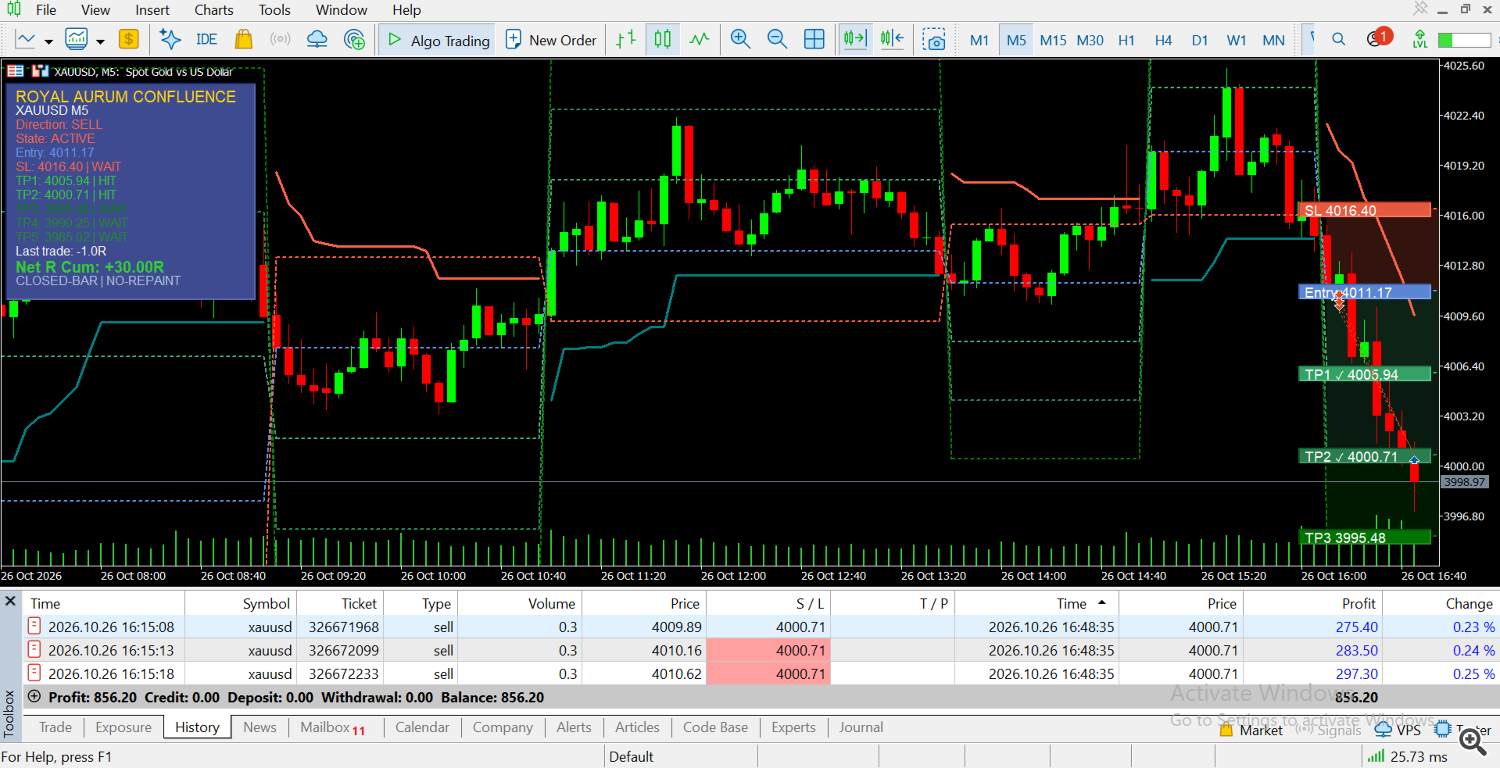Switch chart to line chart style

[x=699, y=40]
